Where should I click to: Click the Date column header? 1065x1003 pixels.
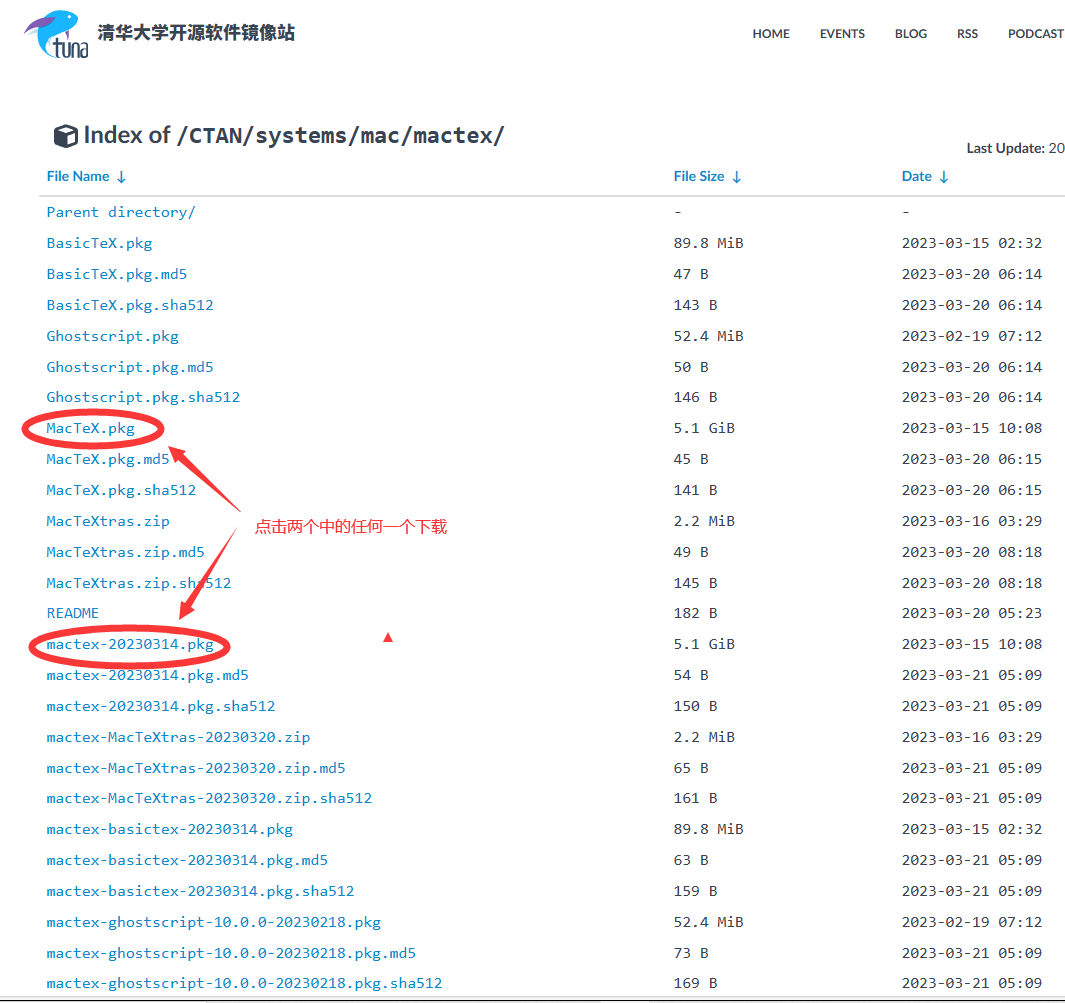[917, 177]
